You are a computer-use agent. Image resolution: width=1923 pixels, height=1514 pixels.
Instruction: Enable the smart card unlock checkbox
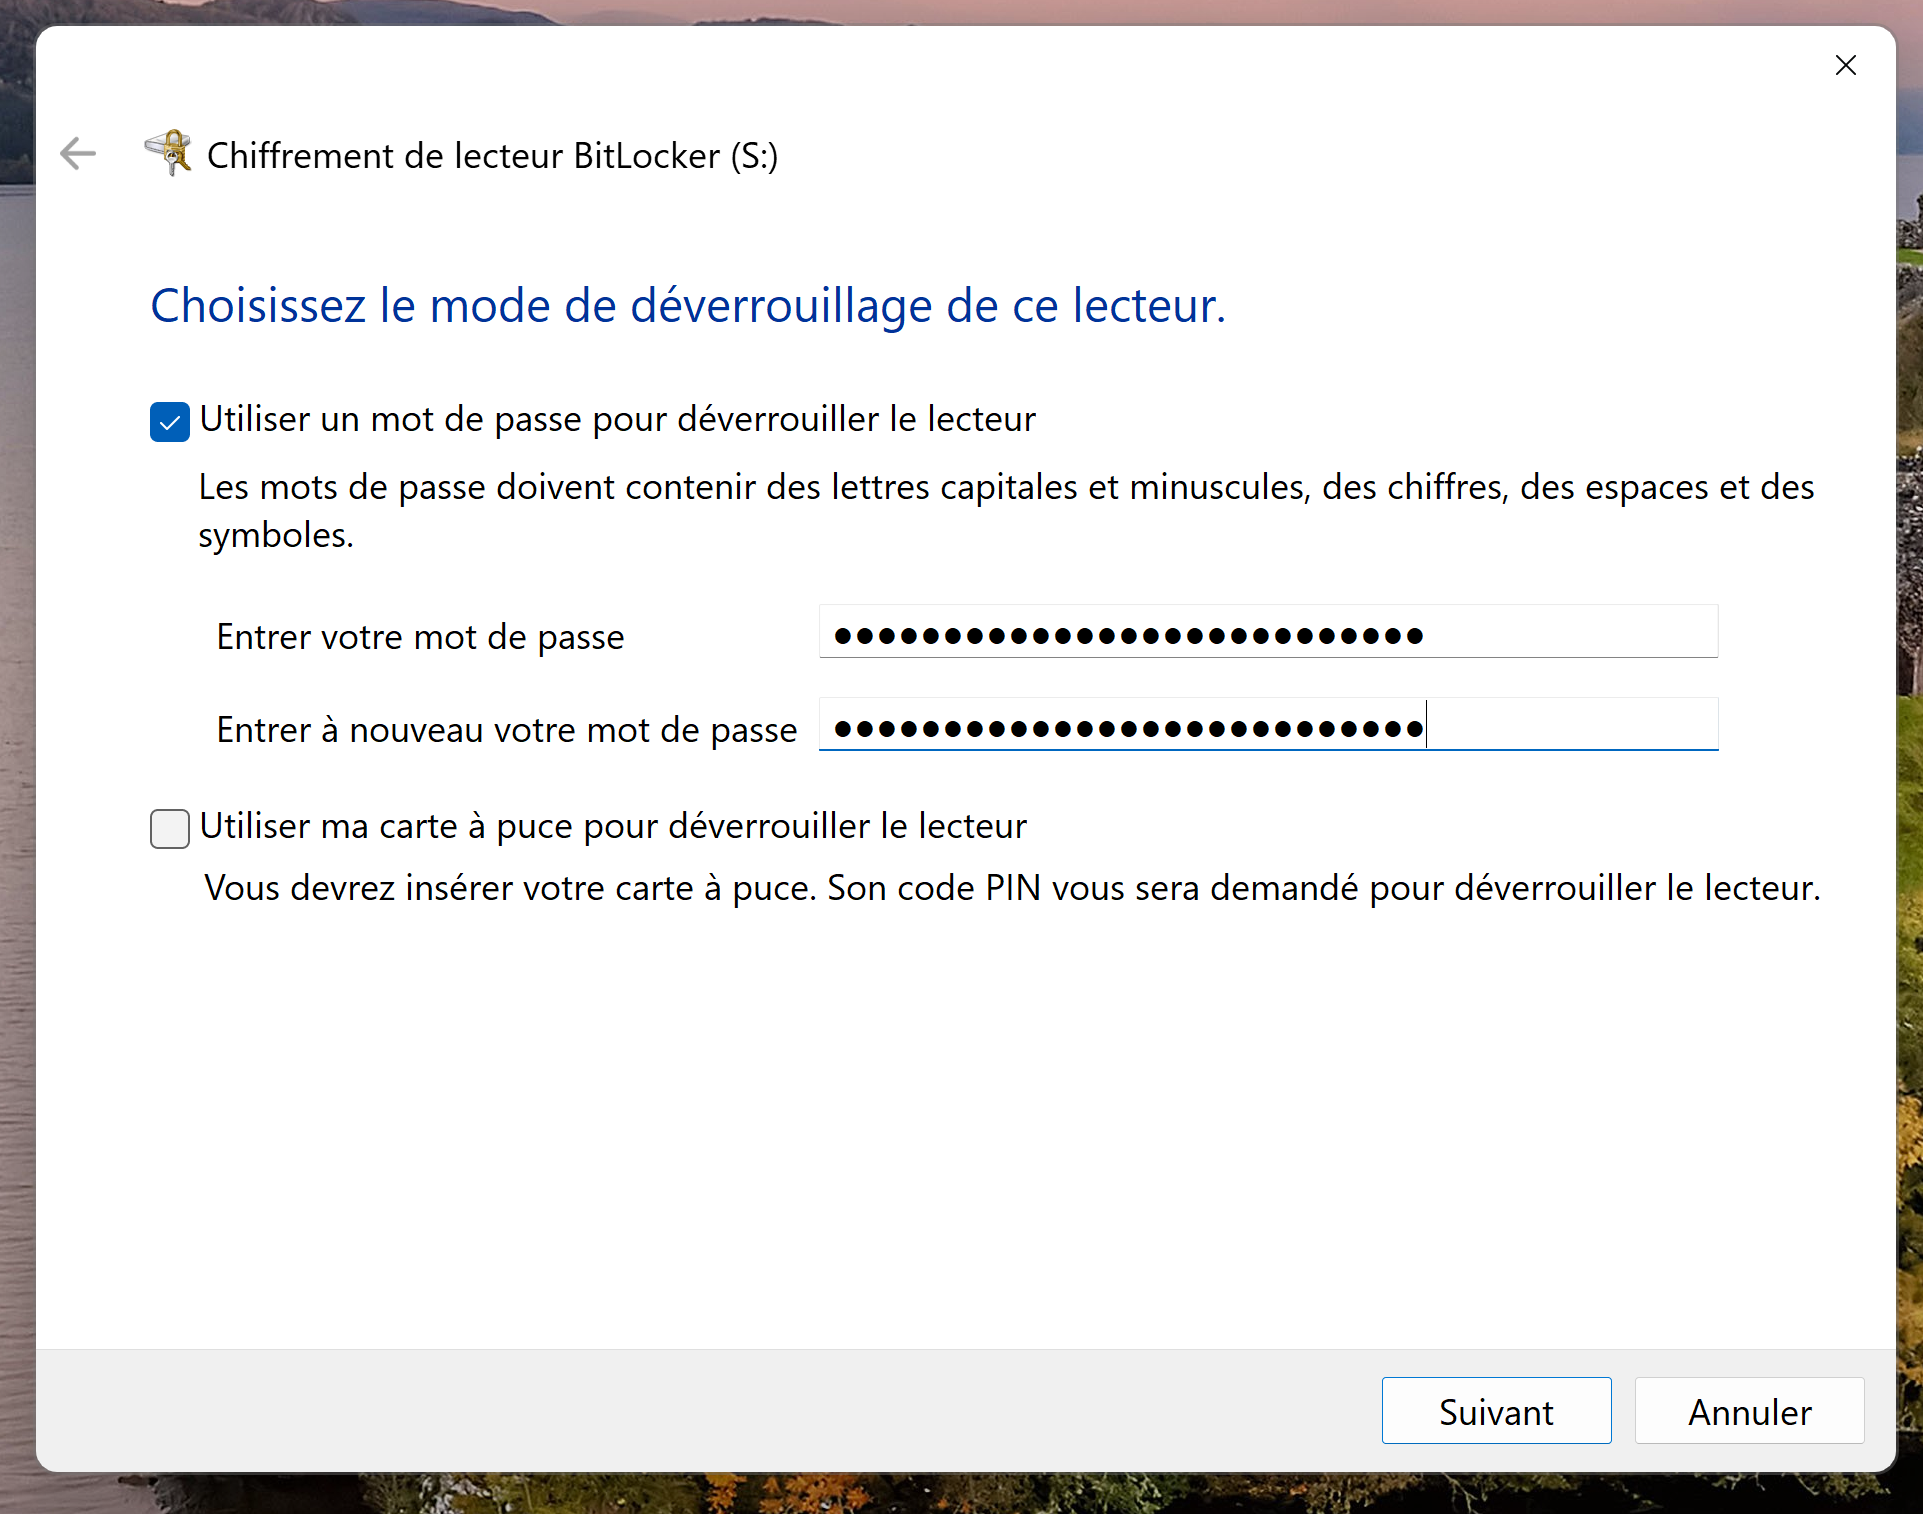coord(170,829)
